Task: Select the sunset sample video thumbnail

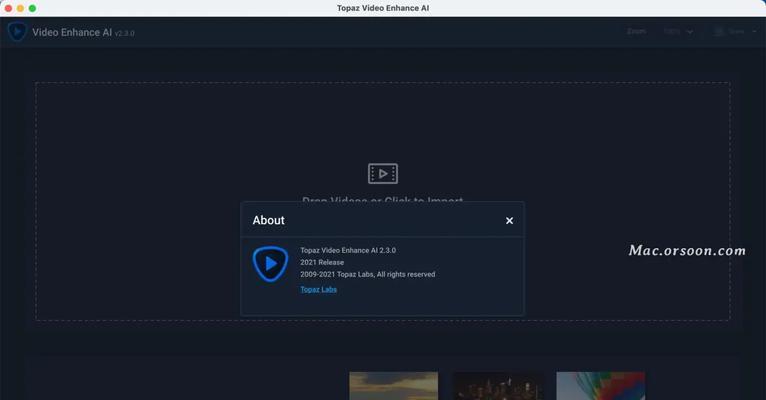Action: pos(394,386)
